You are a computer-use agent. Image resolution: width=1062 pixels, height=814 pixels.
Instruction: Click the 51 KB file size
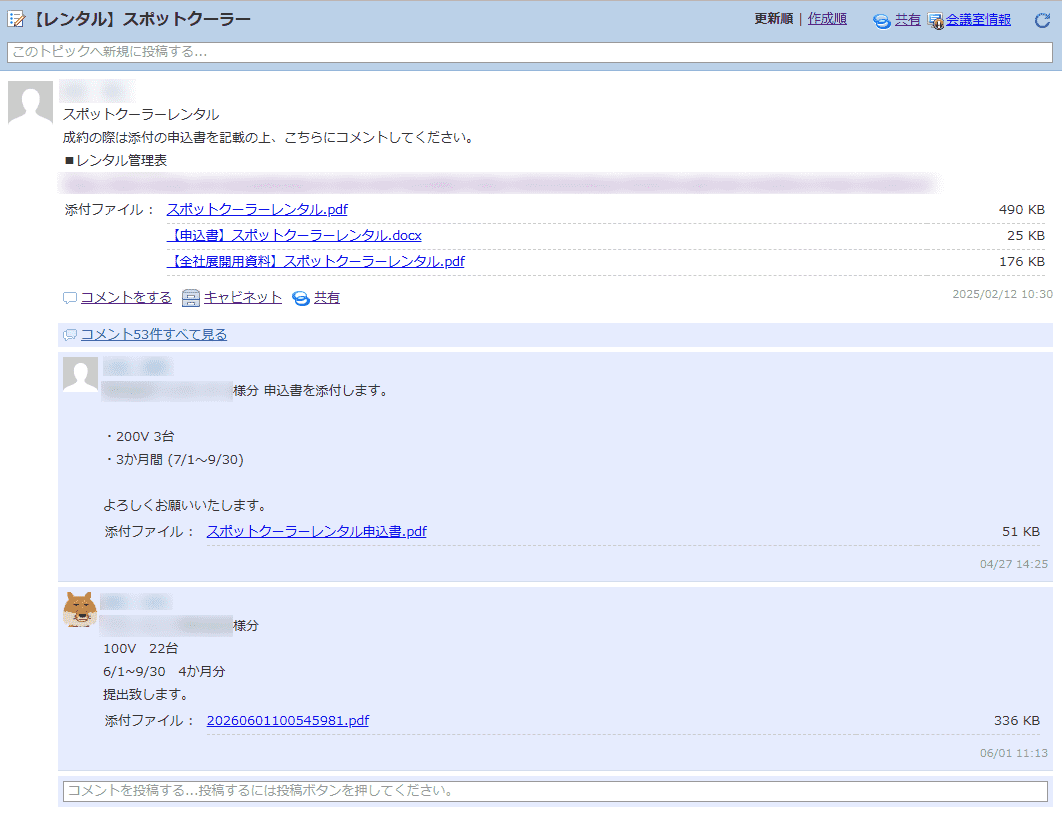[1021, 532]
